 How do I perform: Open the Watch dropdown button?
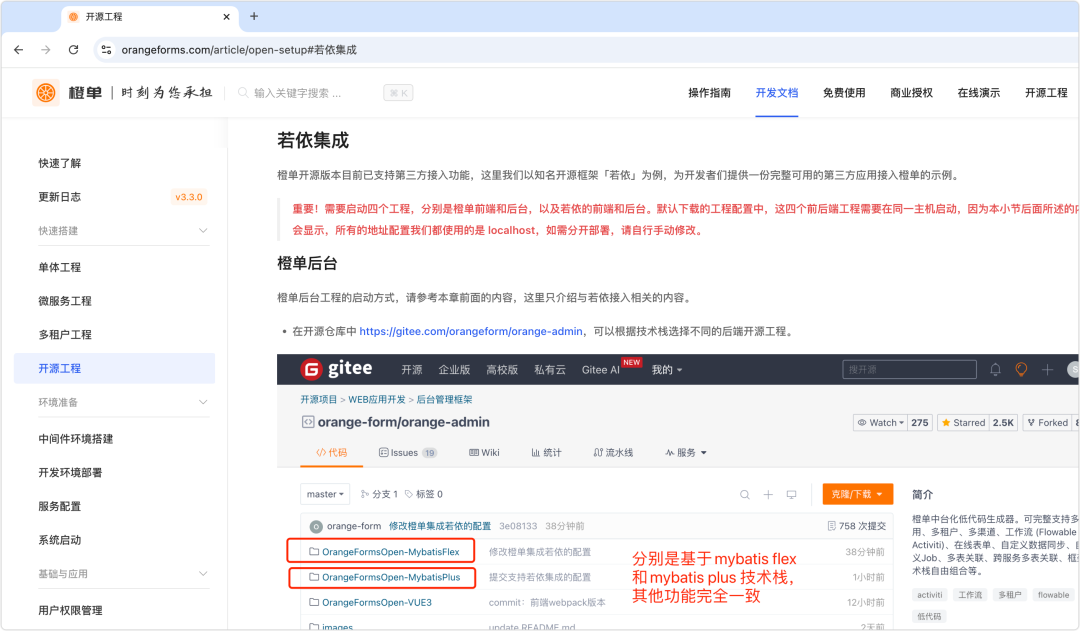click(880, 423)
